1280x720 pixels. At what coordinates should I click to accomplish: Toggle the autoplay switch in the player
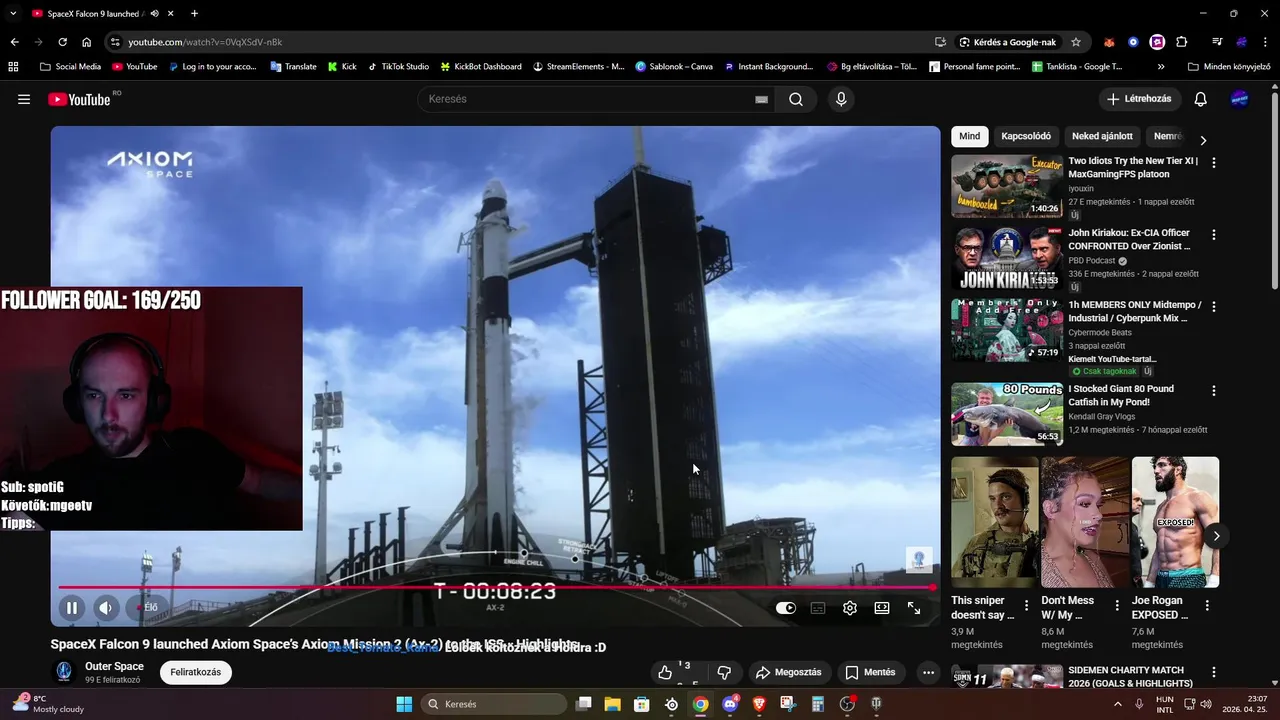786,608
